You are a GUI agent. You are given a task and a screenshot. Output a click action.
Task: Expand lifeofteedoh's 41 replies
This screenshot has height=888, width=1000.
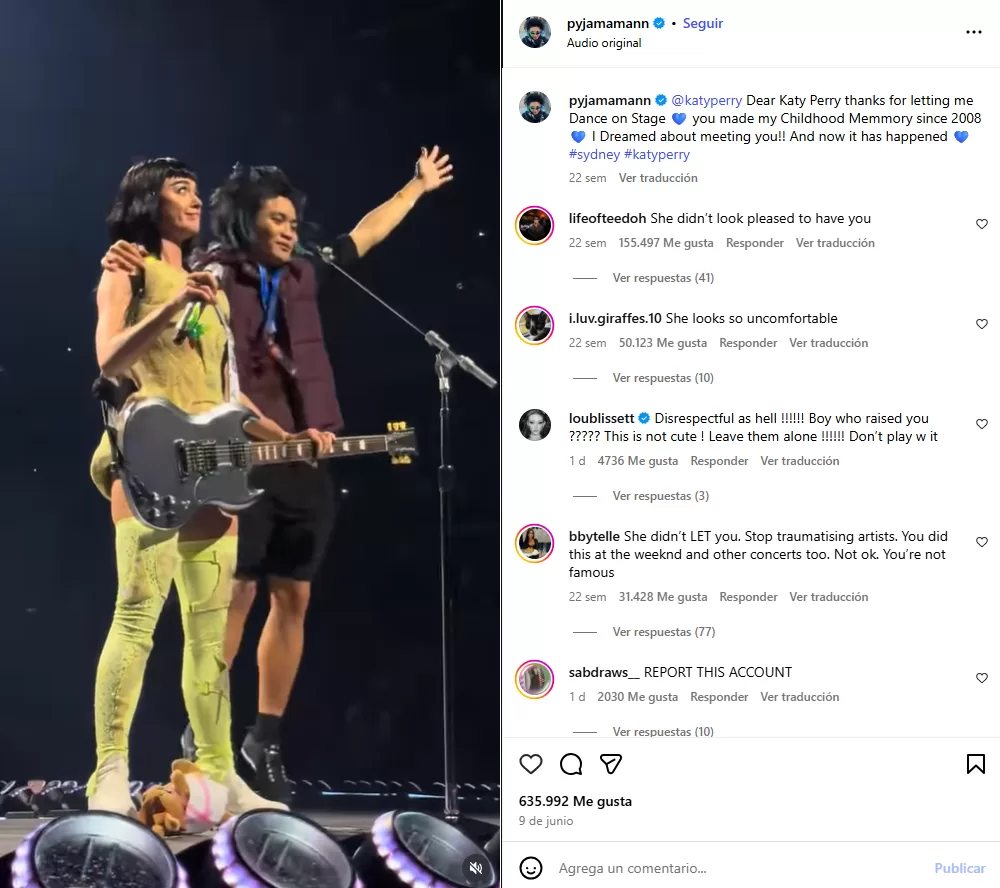pyautogui.click(x=663, y=278)
